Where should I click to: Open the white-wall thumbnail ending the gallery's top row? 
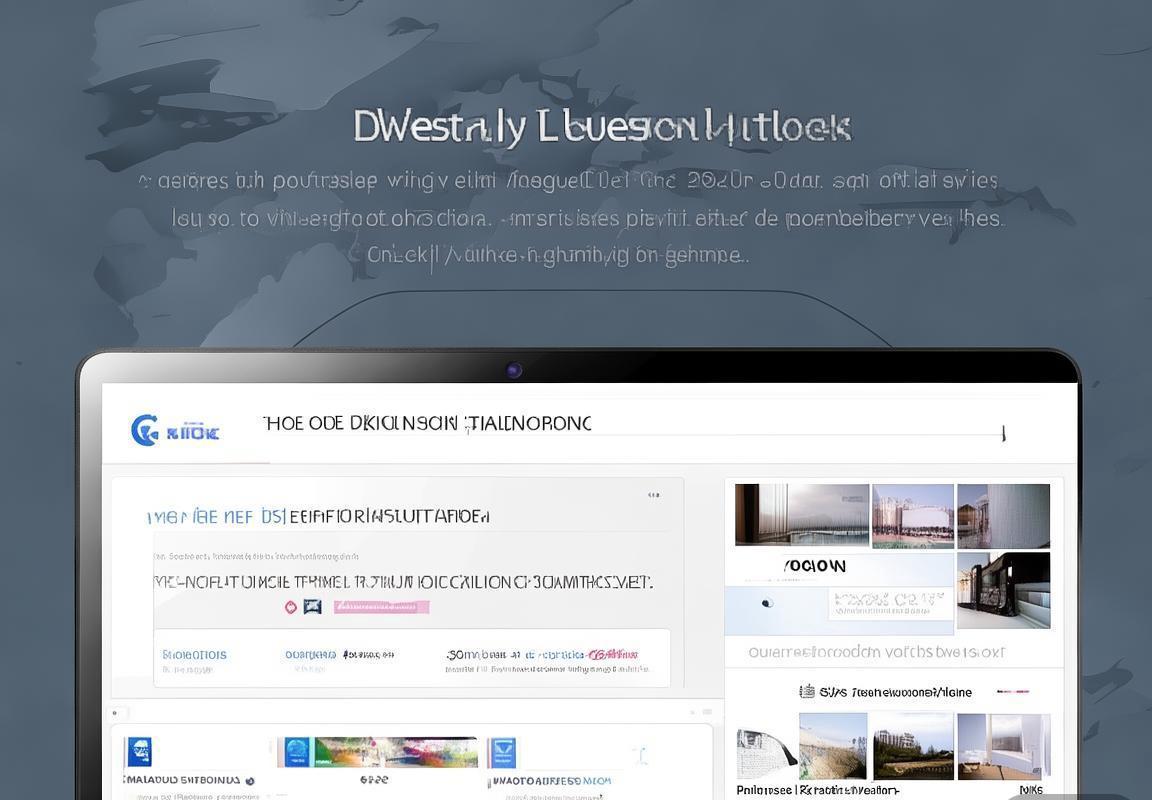tap(1004, 516)
